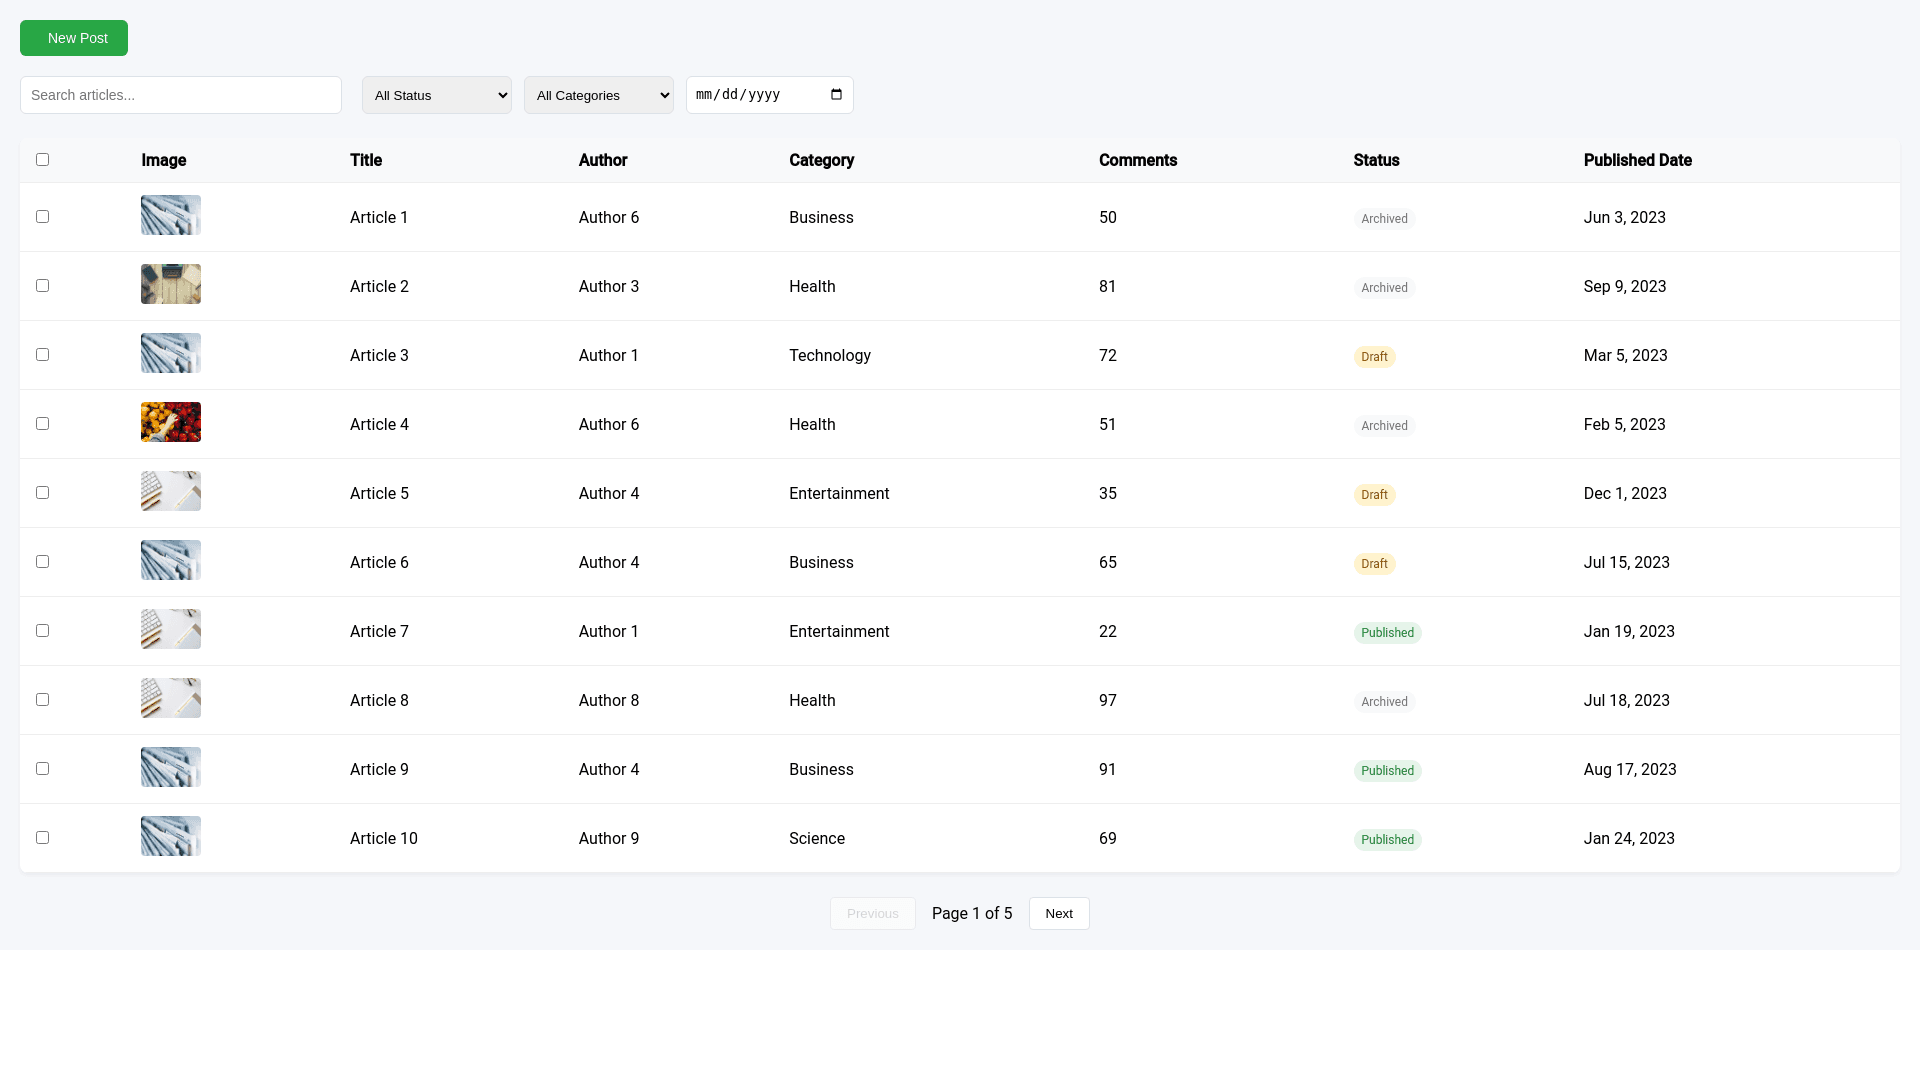The width and height of the screenshot is (1920, 1080).
Task: Click Article 2 thumbnail image
Action: (171, 284)
